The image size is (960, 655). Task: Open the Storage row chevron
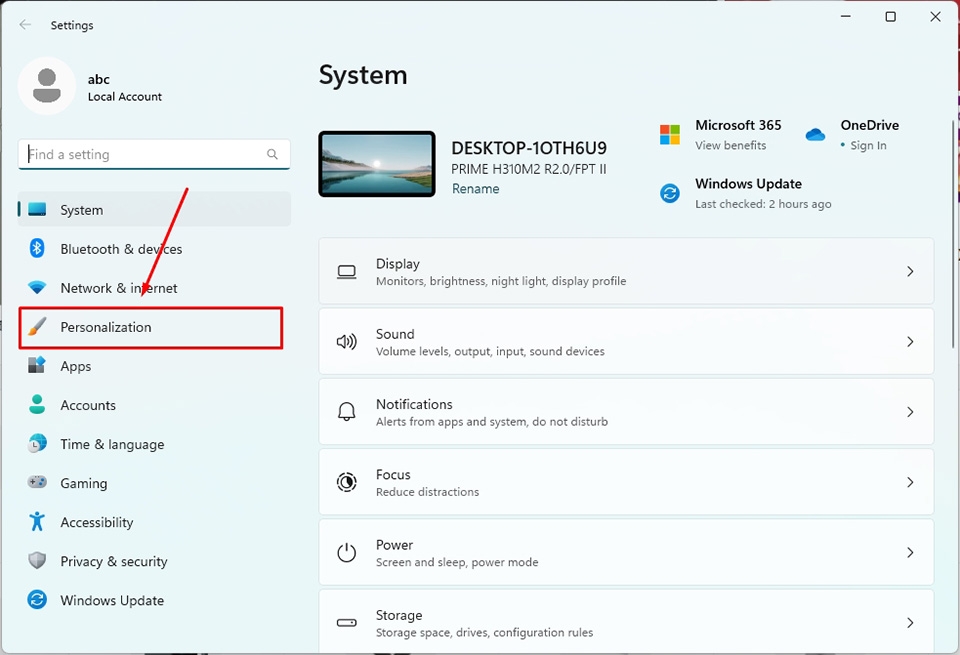point(910,623)
